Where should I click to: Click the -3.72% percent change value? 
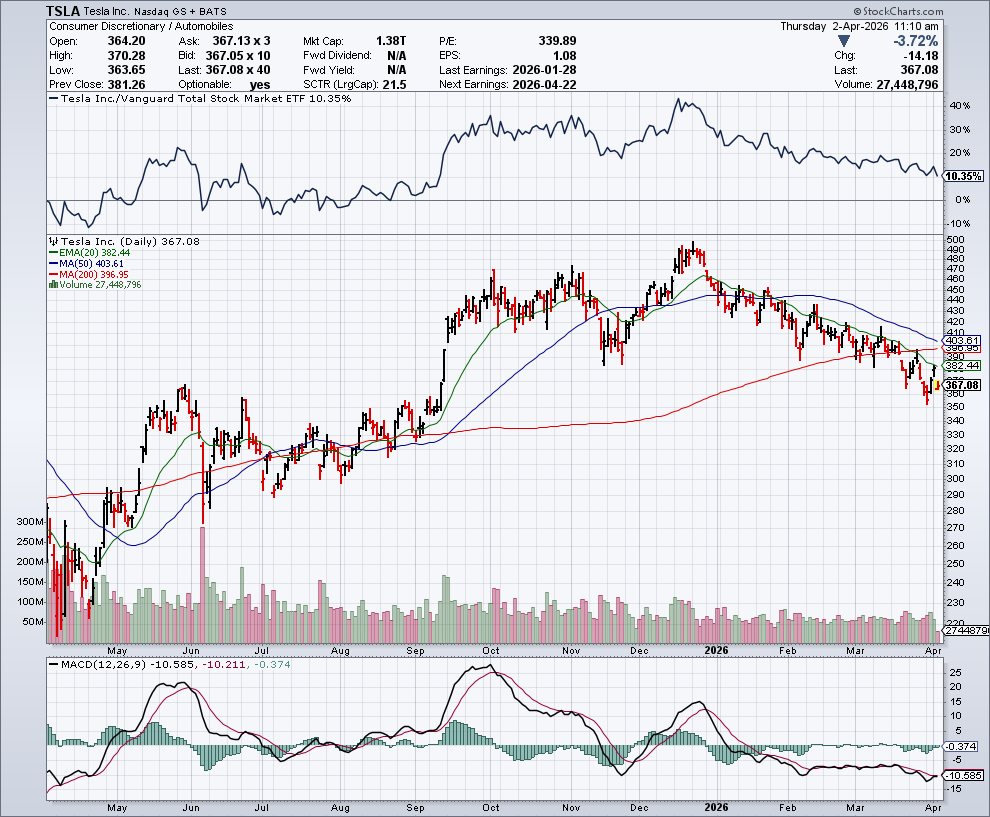(914, 41)
